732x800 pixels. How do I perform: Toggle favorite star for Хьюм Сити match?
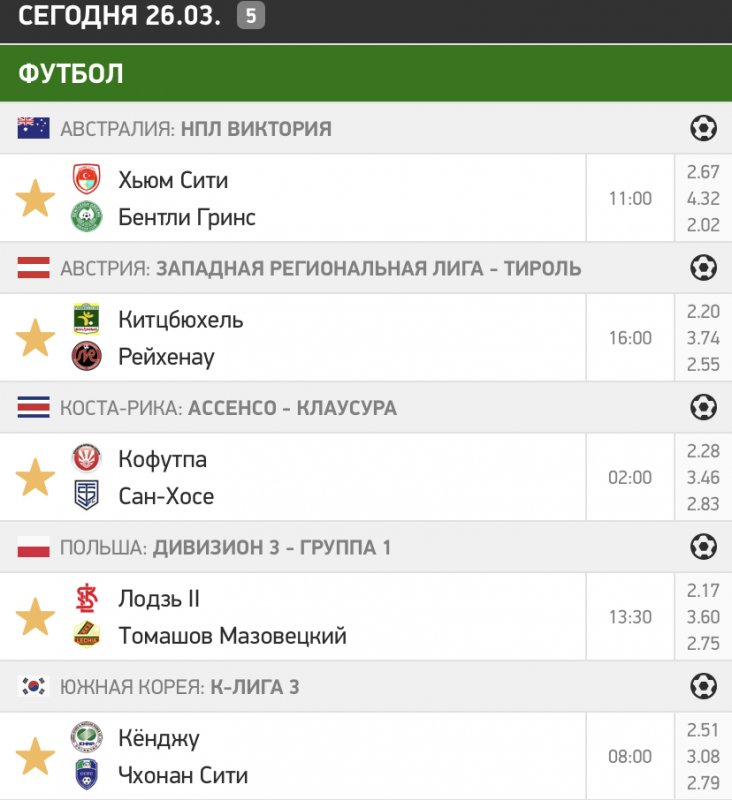35,199
